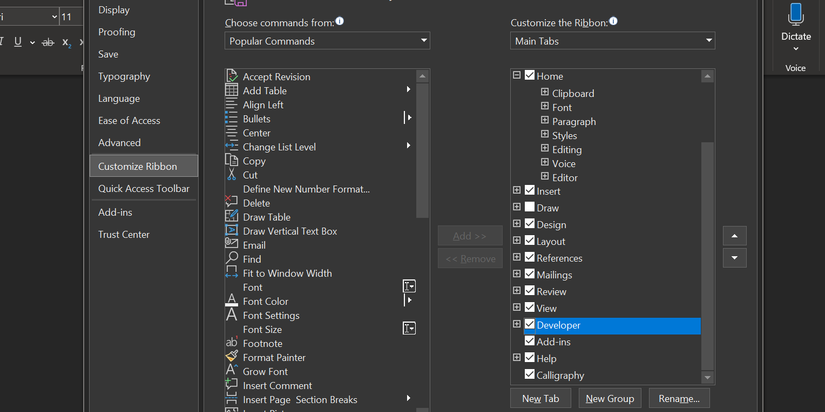The width and height of the screenshot is (825, 412).
Task: Click the Rename button
Action: [x=679, y=398]
